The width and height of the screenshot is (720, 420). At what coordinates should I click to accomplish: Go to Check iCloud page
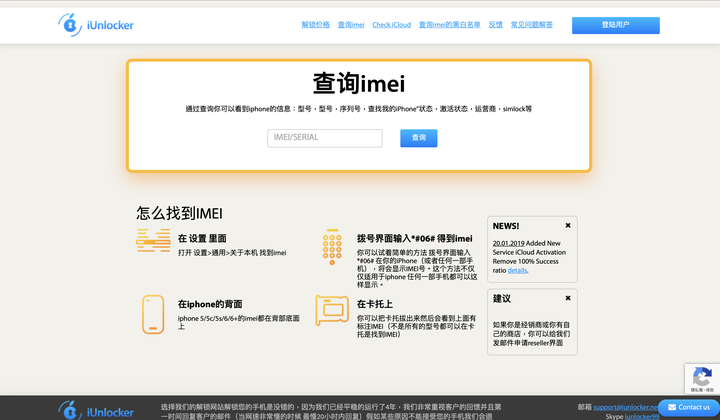coord(391,25)
